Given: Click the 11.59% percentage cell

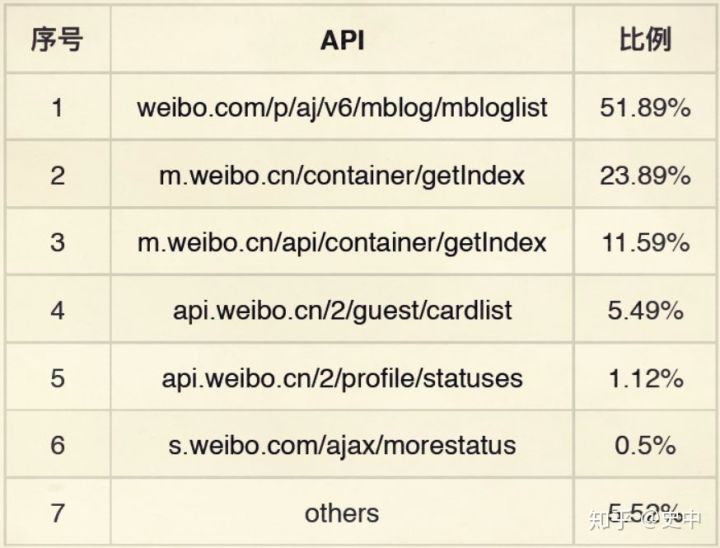Looking at the screenshot, I should click(645, 242).
